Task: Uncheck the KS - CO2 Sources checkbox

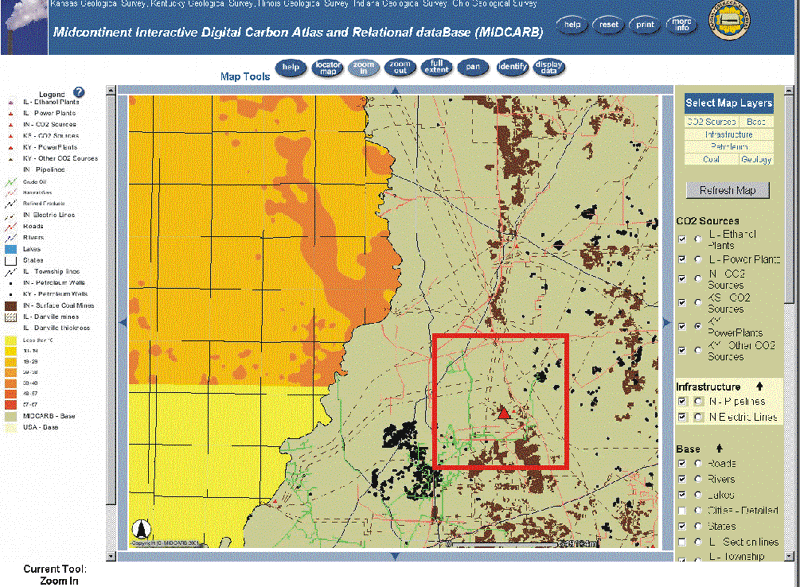Action: point(682,302)
